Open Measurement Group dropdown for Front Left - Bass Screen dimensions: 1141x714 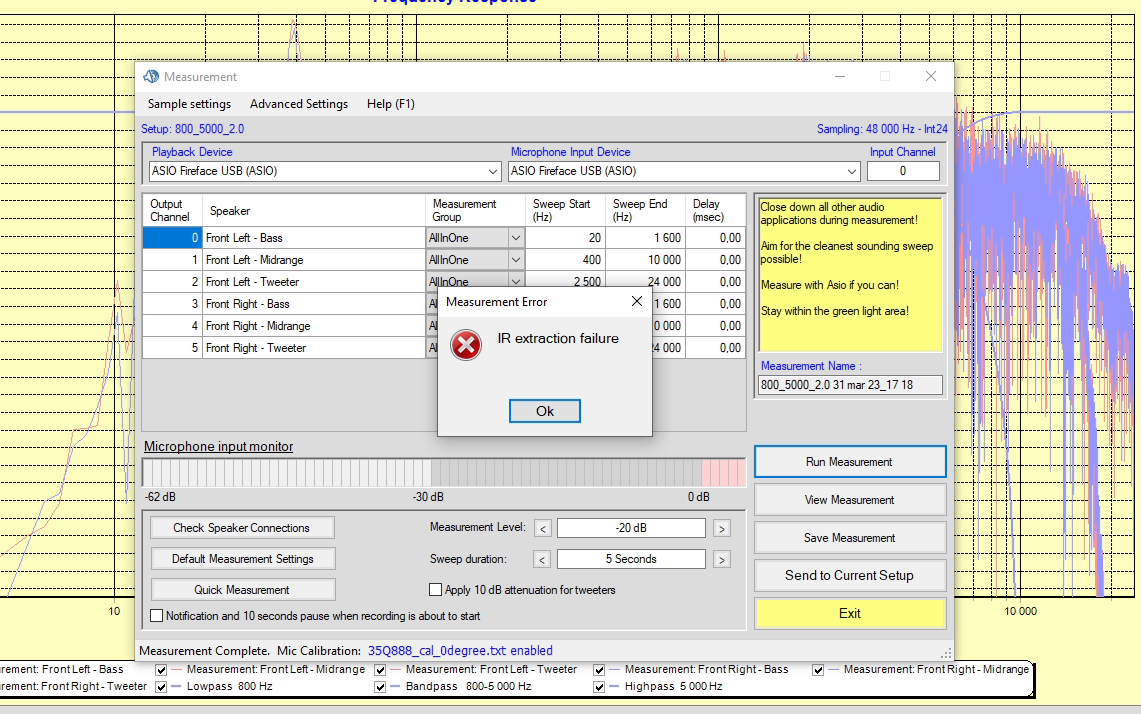[515, 238]
